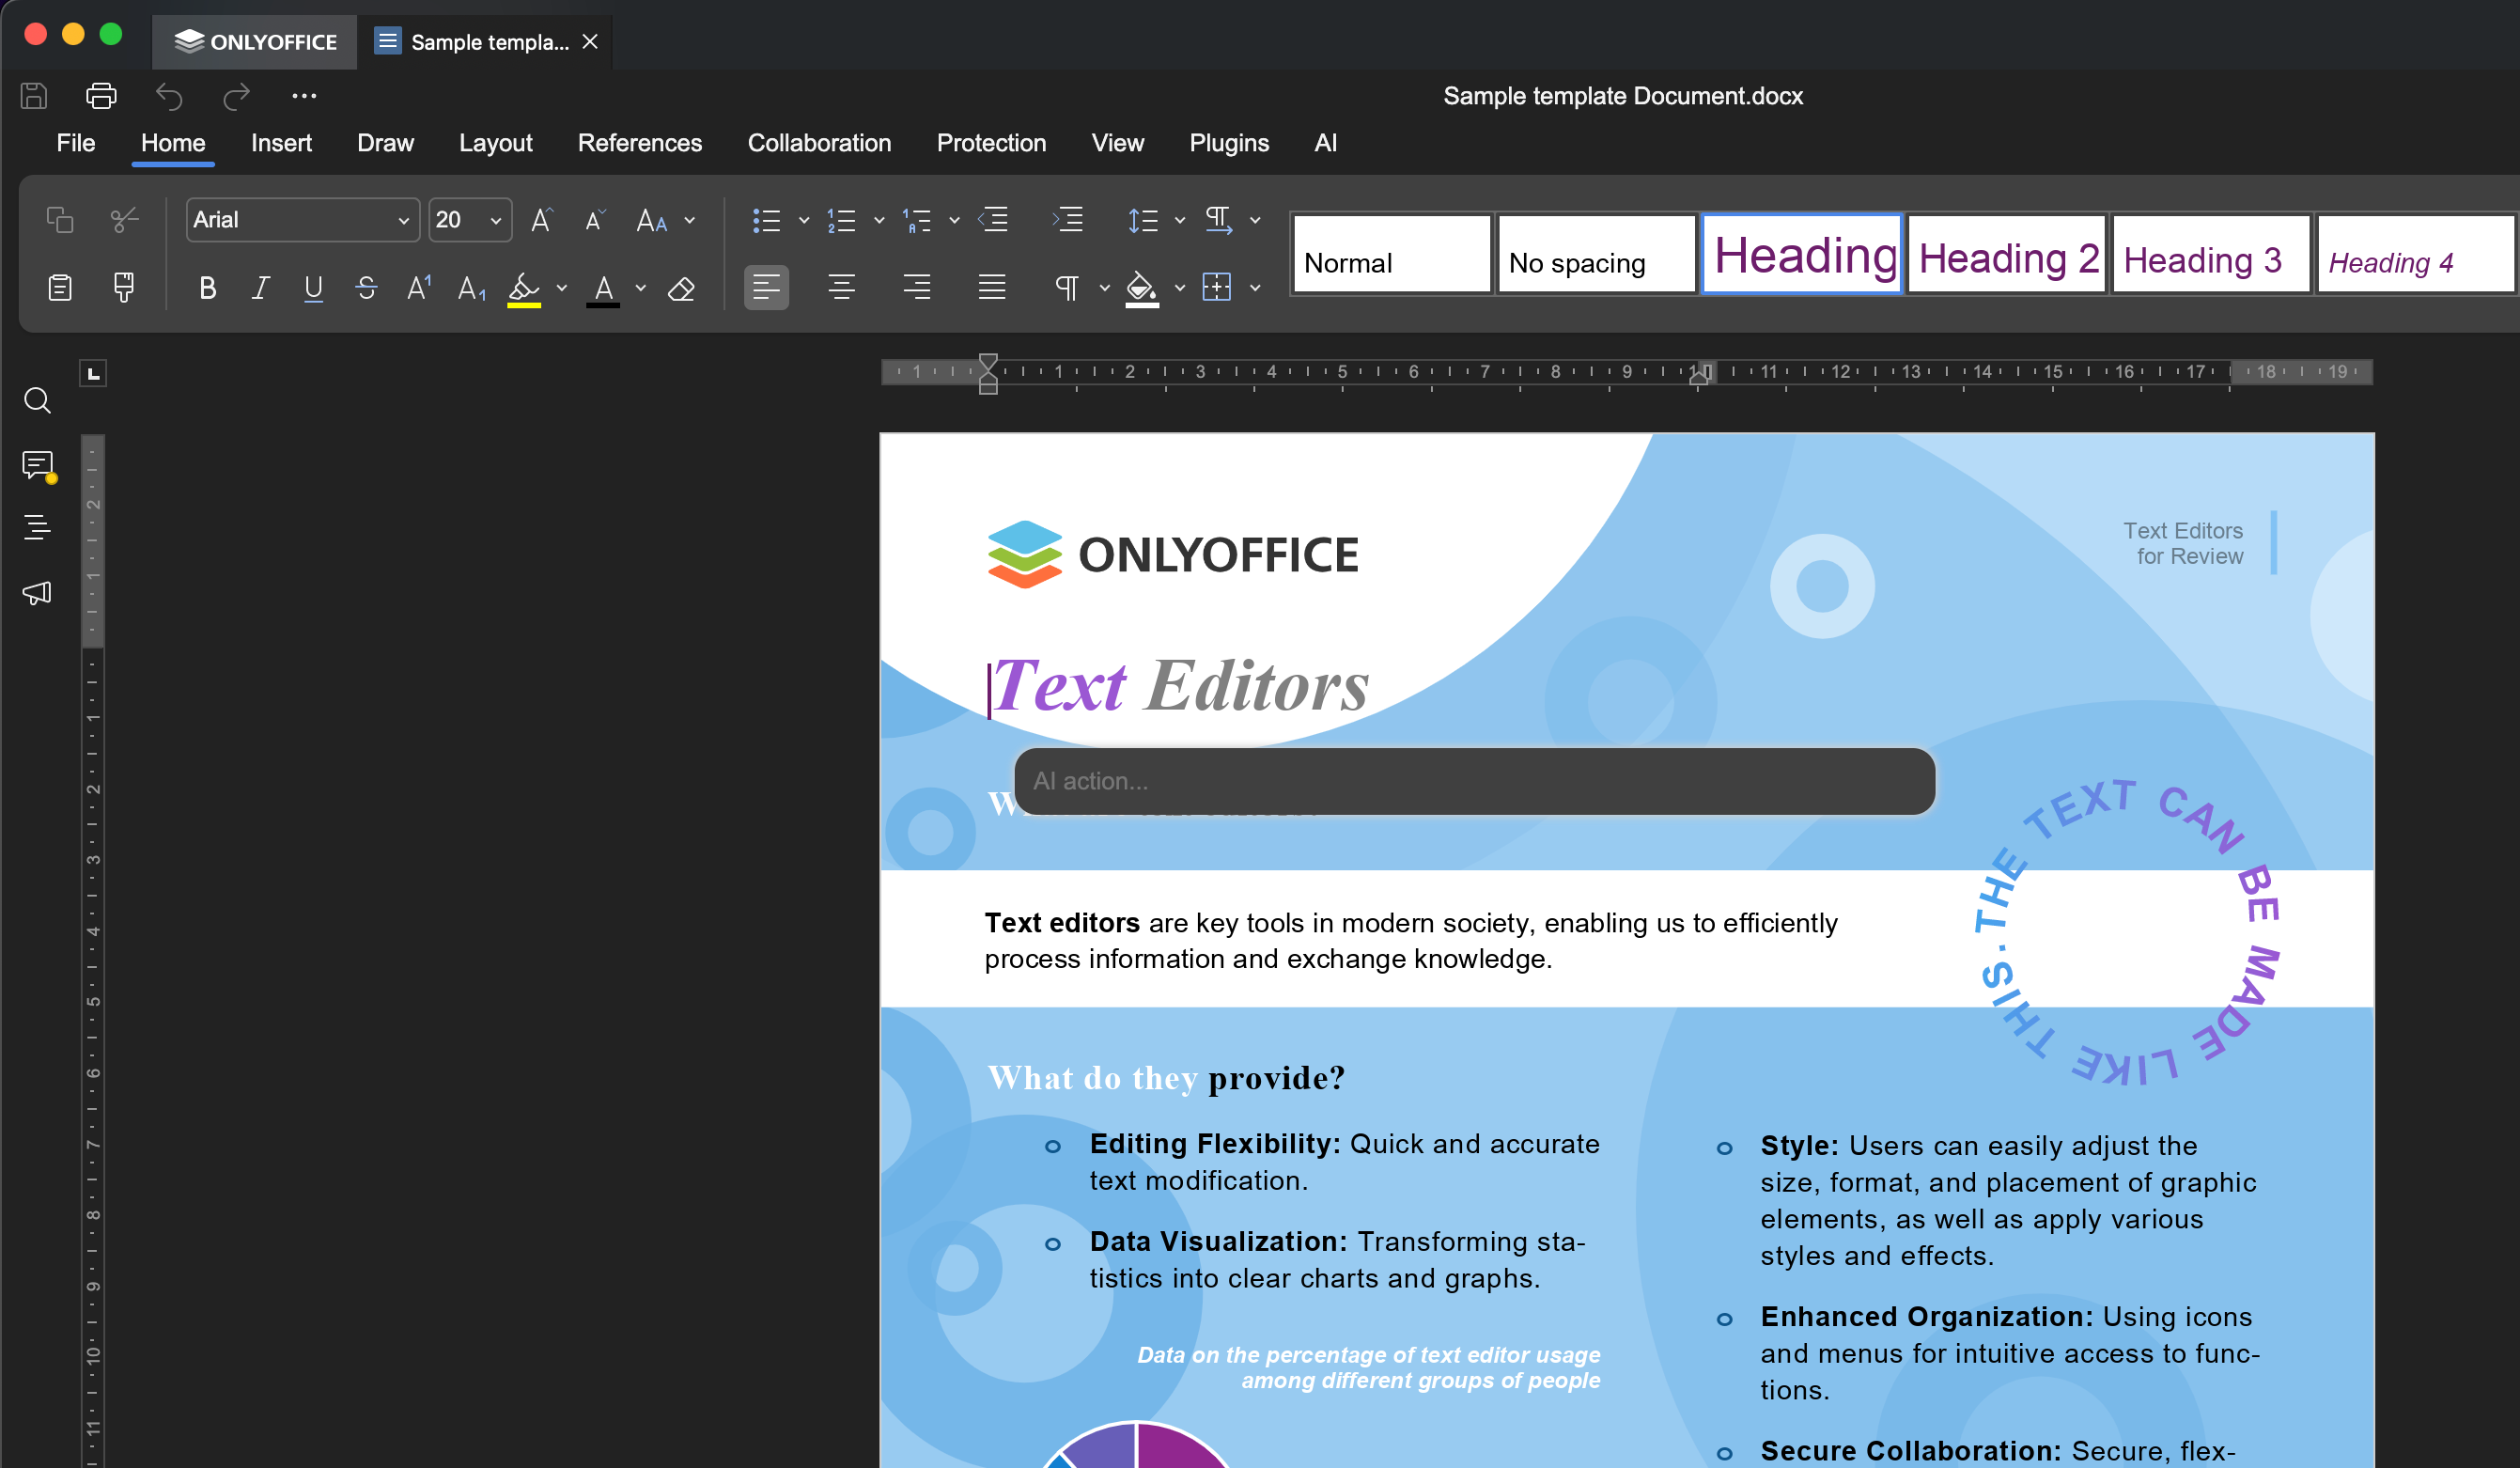This screenshot has width=2520, height=1468.
Task: Click the Copy icon
Action: coord(60,220)
